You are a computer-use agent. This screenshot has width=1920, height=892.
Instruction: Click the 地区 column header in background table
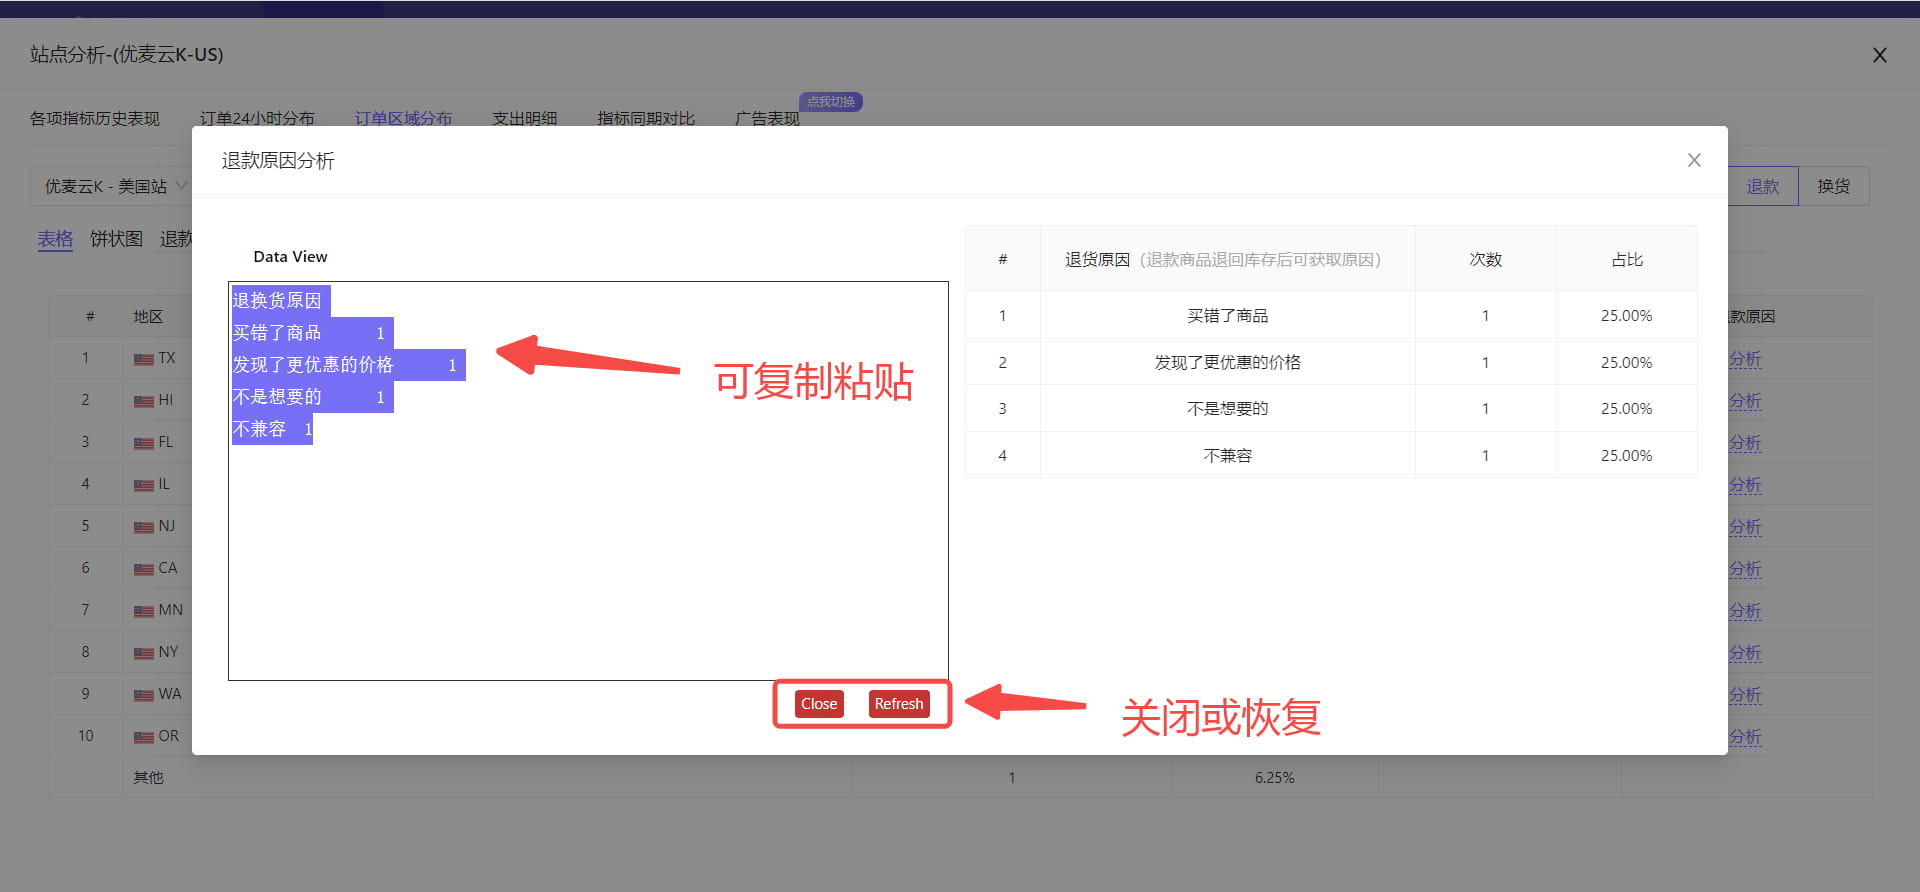(x=148, y=316)
